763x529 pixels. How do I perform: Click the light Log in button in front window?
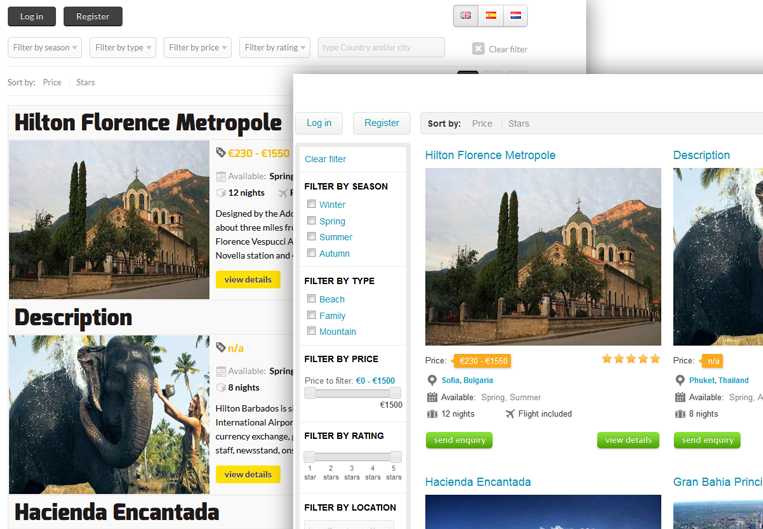tap(319, 123)
